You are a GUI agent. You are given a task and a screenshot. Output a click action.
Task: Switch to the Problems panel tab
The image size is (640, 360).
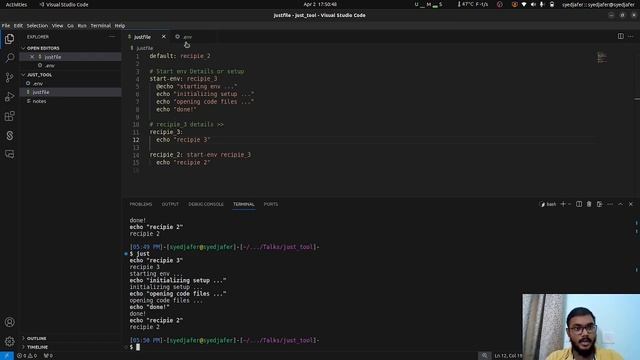click(x=141, y=204)
